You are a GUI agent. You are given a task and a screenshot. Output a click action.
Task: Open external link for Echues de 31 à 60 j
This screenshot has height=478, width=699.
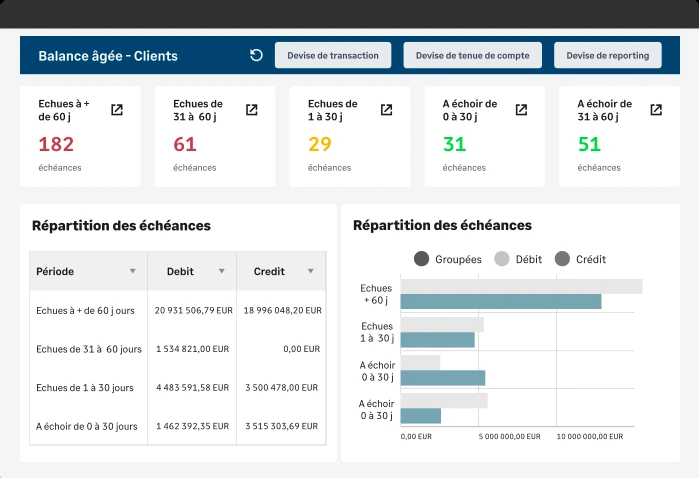click(x=251, y=110)
